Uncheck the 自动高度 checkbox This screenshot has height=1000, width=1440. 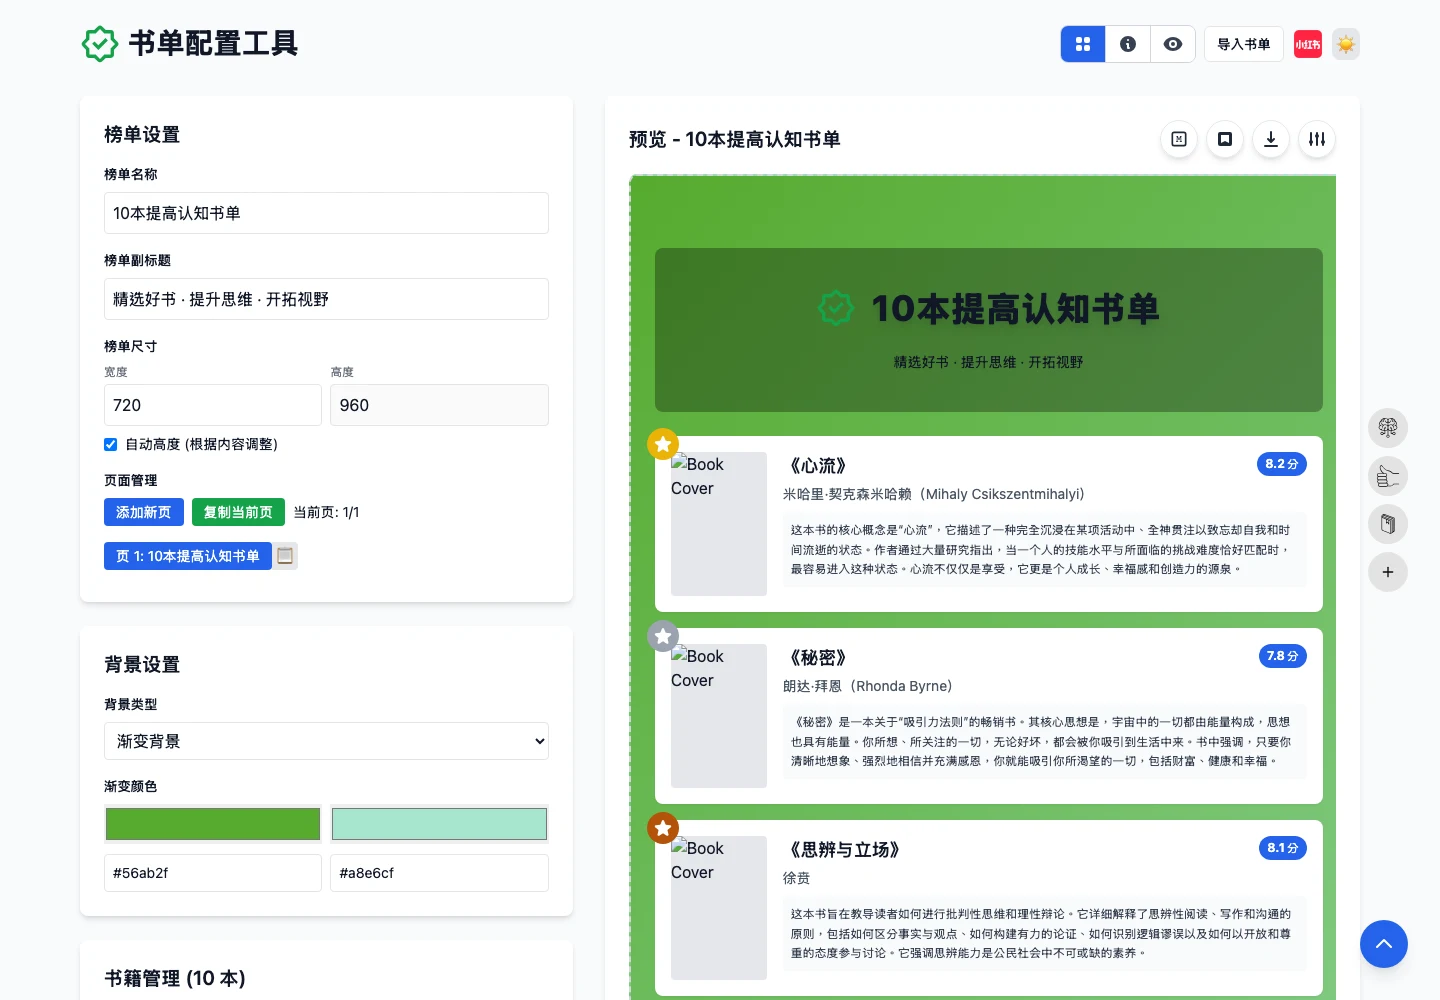[111, 444]
